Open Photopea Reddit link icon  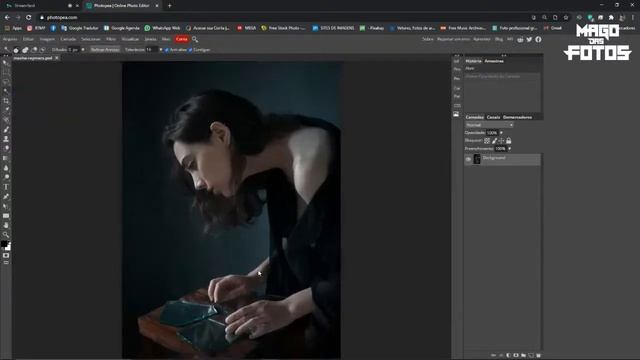coord(520,39)
